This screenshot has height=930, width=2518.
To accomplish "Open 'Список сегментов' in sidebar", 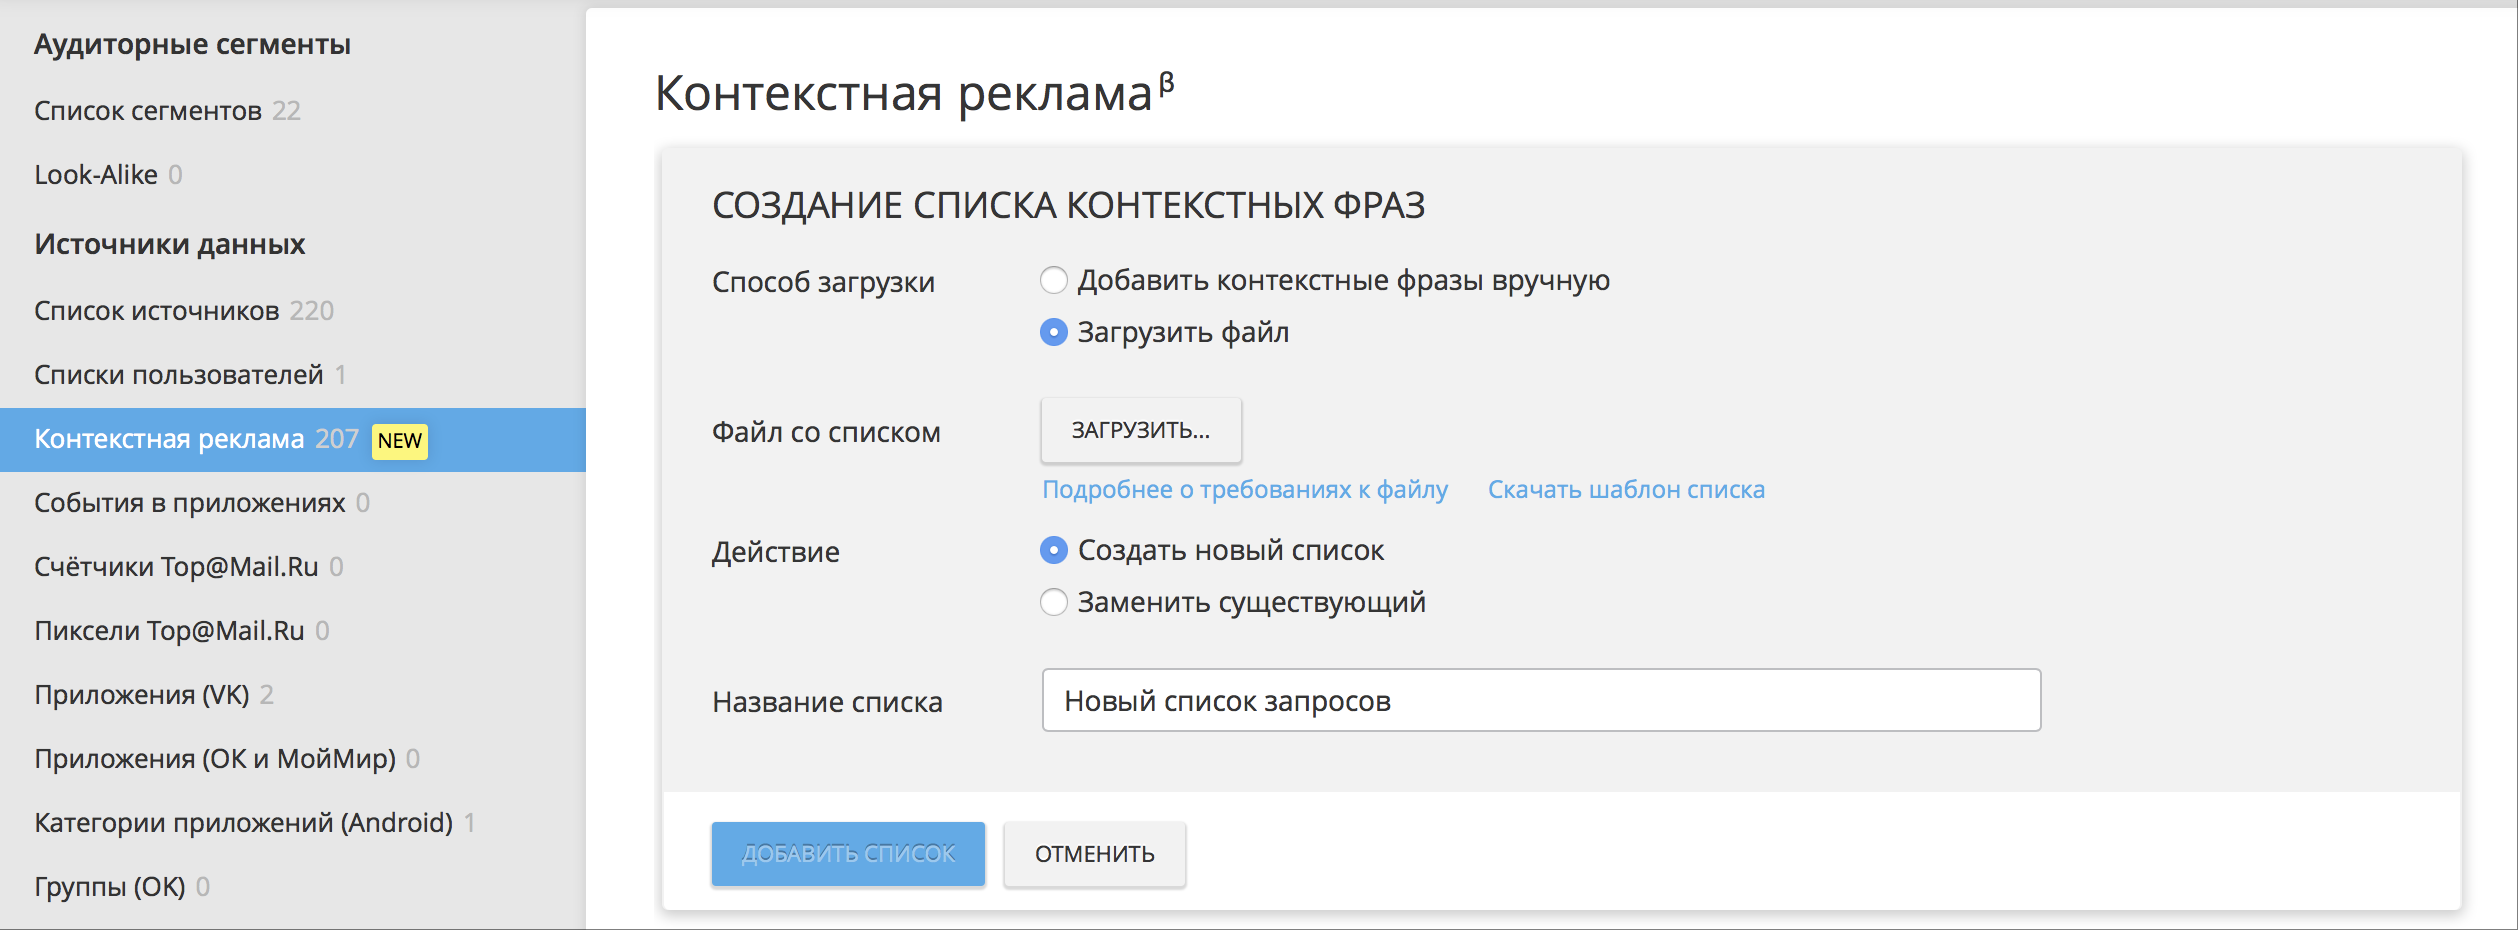I will point(148,111).
